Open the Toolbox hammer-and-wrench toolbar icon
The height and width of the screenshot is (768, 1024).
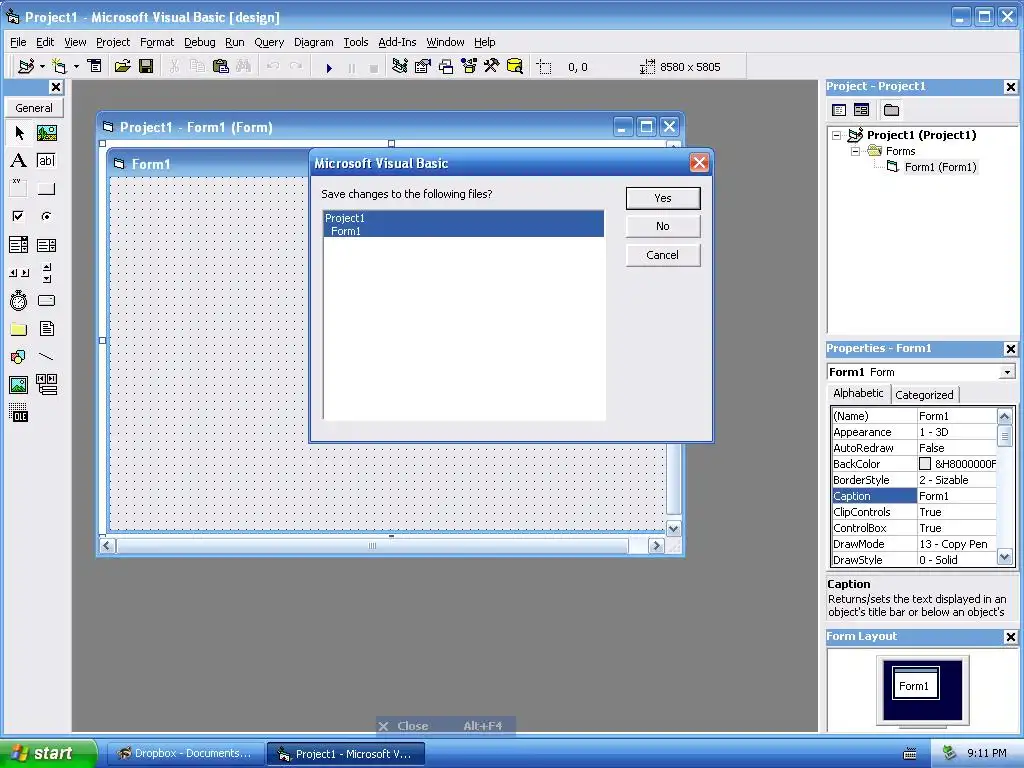[492, 67]
